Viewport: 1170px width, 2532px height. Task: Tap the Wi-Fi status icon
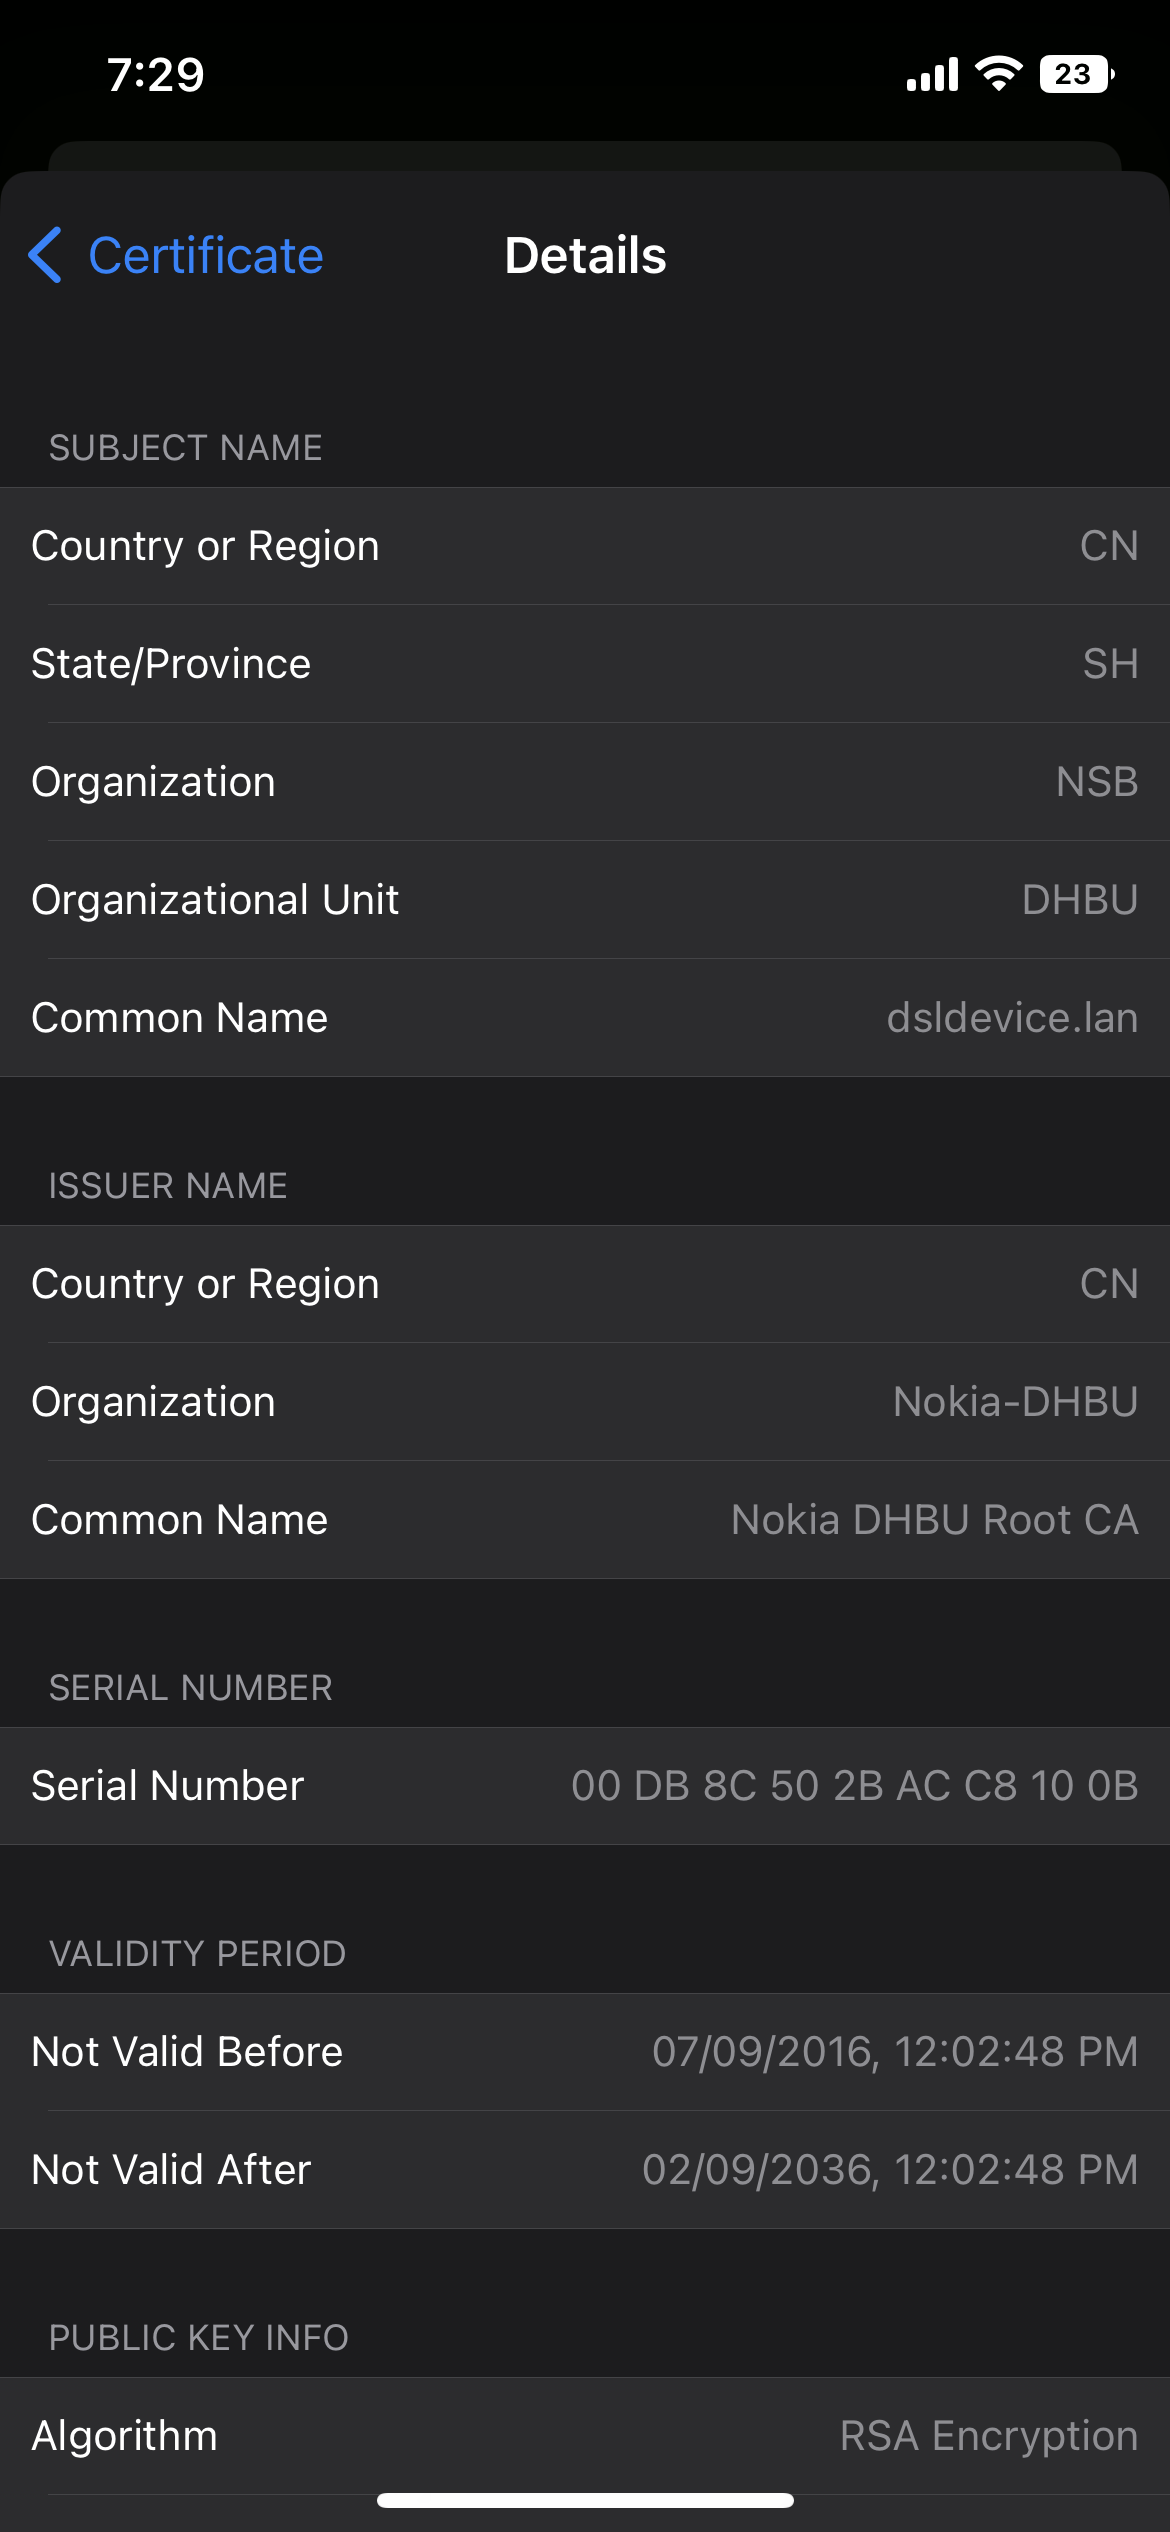998,74
